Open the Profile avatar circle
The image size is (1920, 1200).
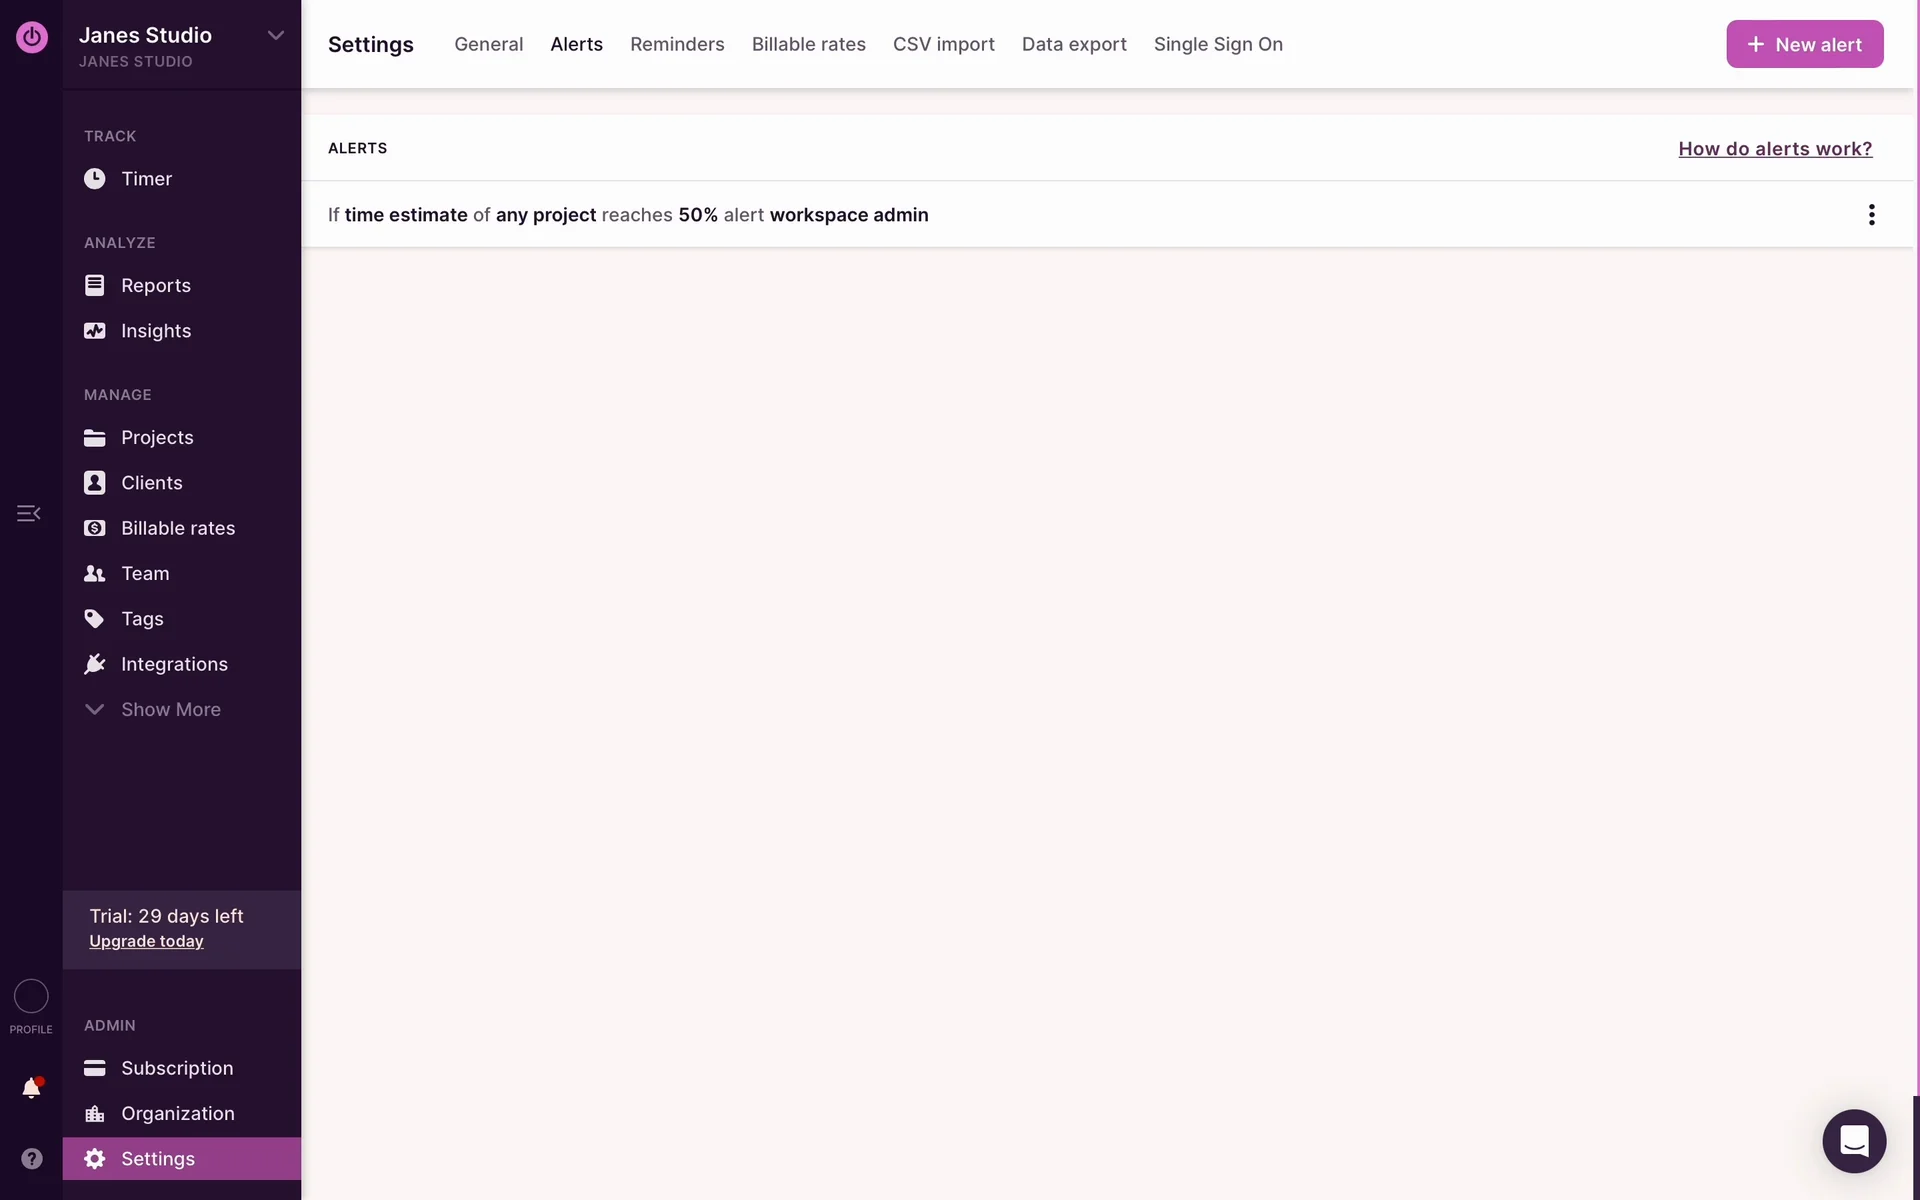coord(31,996)
